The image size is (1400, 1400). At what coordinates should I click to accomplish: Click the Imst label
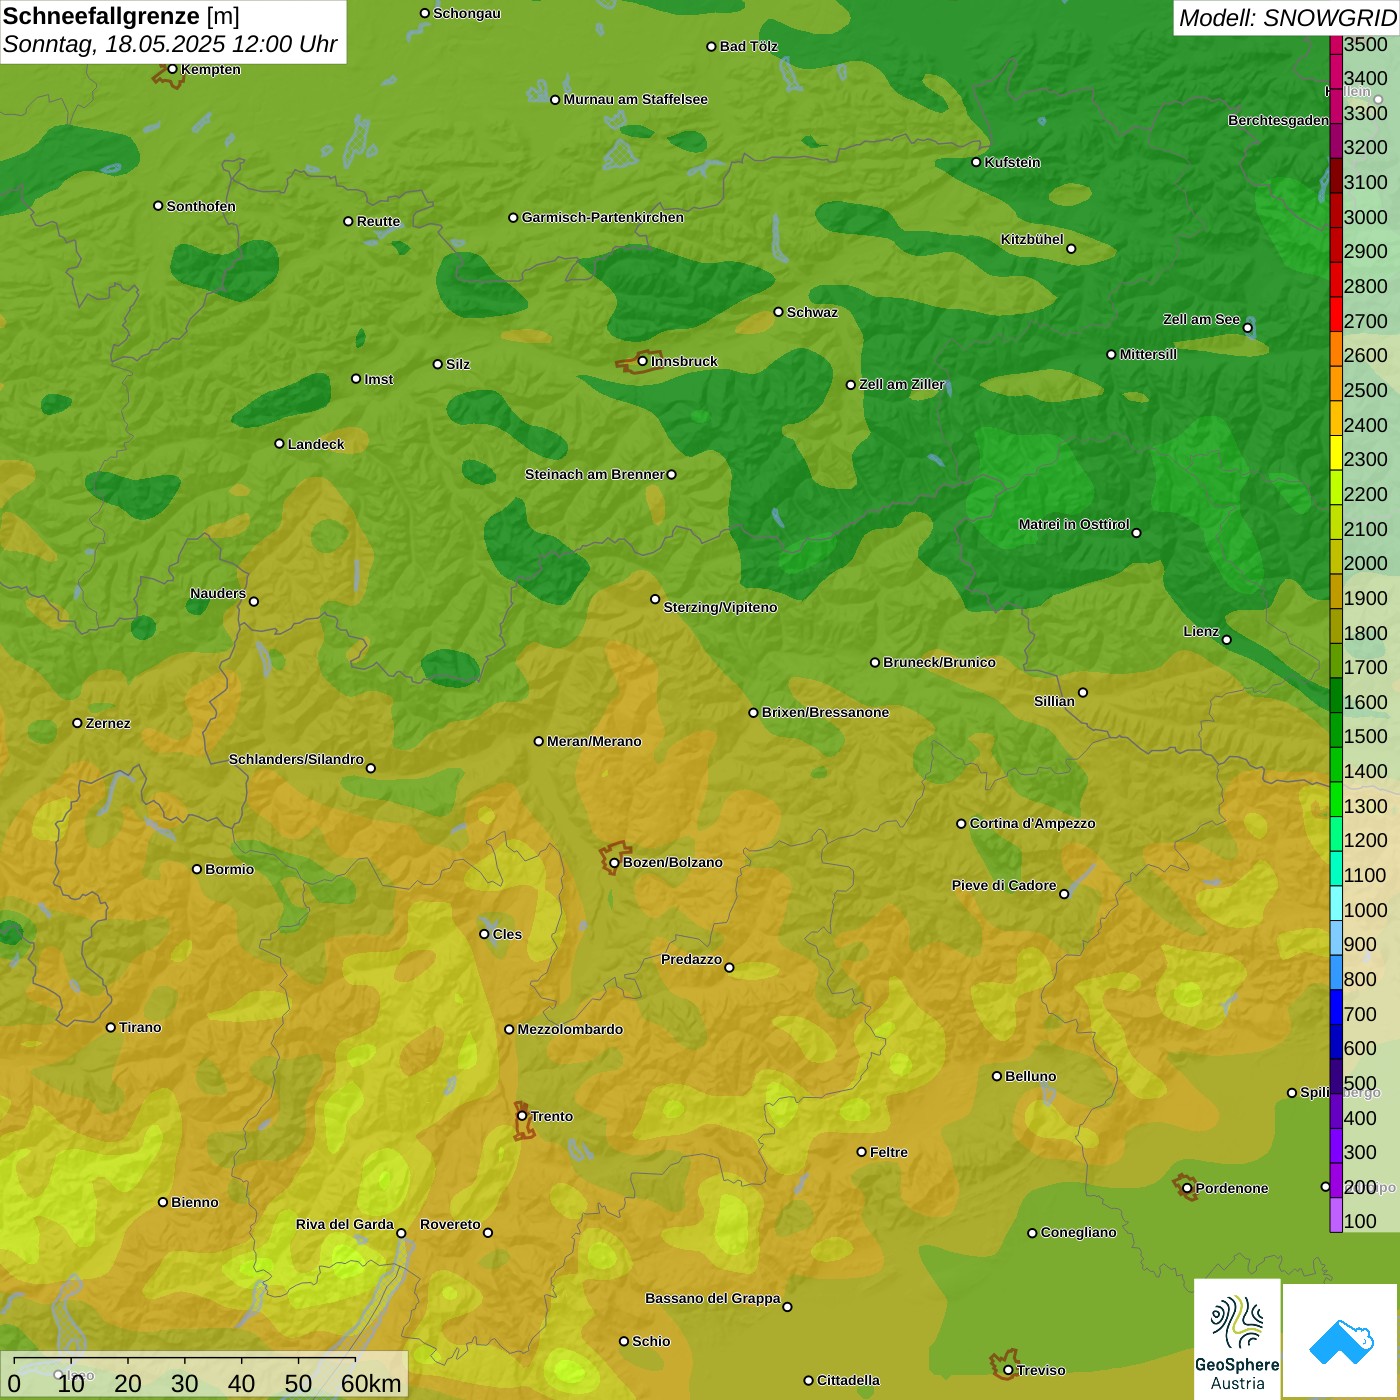[x=379, y=379]
